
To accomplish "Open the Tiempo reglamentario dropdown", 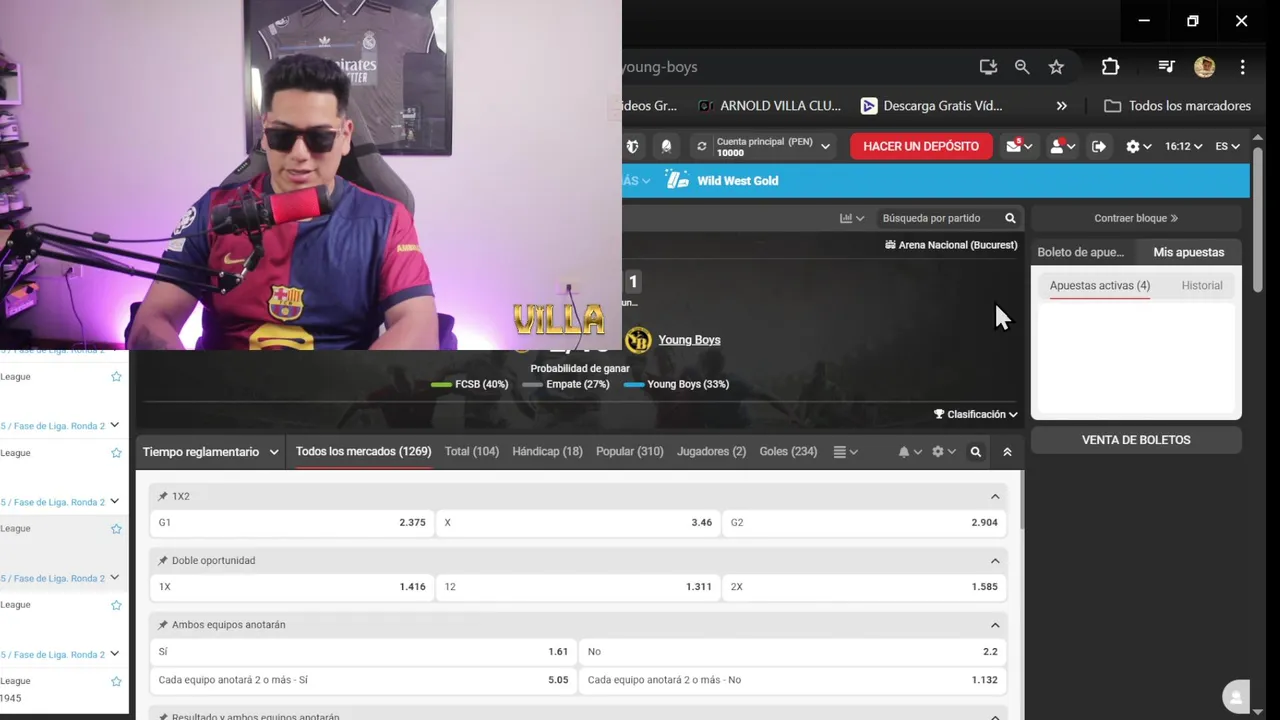I will (x=210, y=452).
